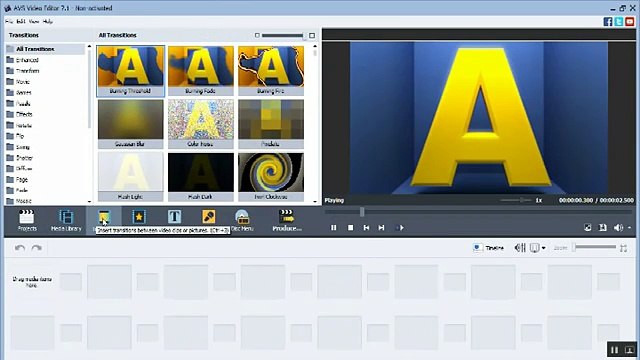The image size is (640, 360).
Task: Open the File menu
Action: [9, 21]
